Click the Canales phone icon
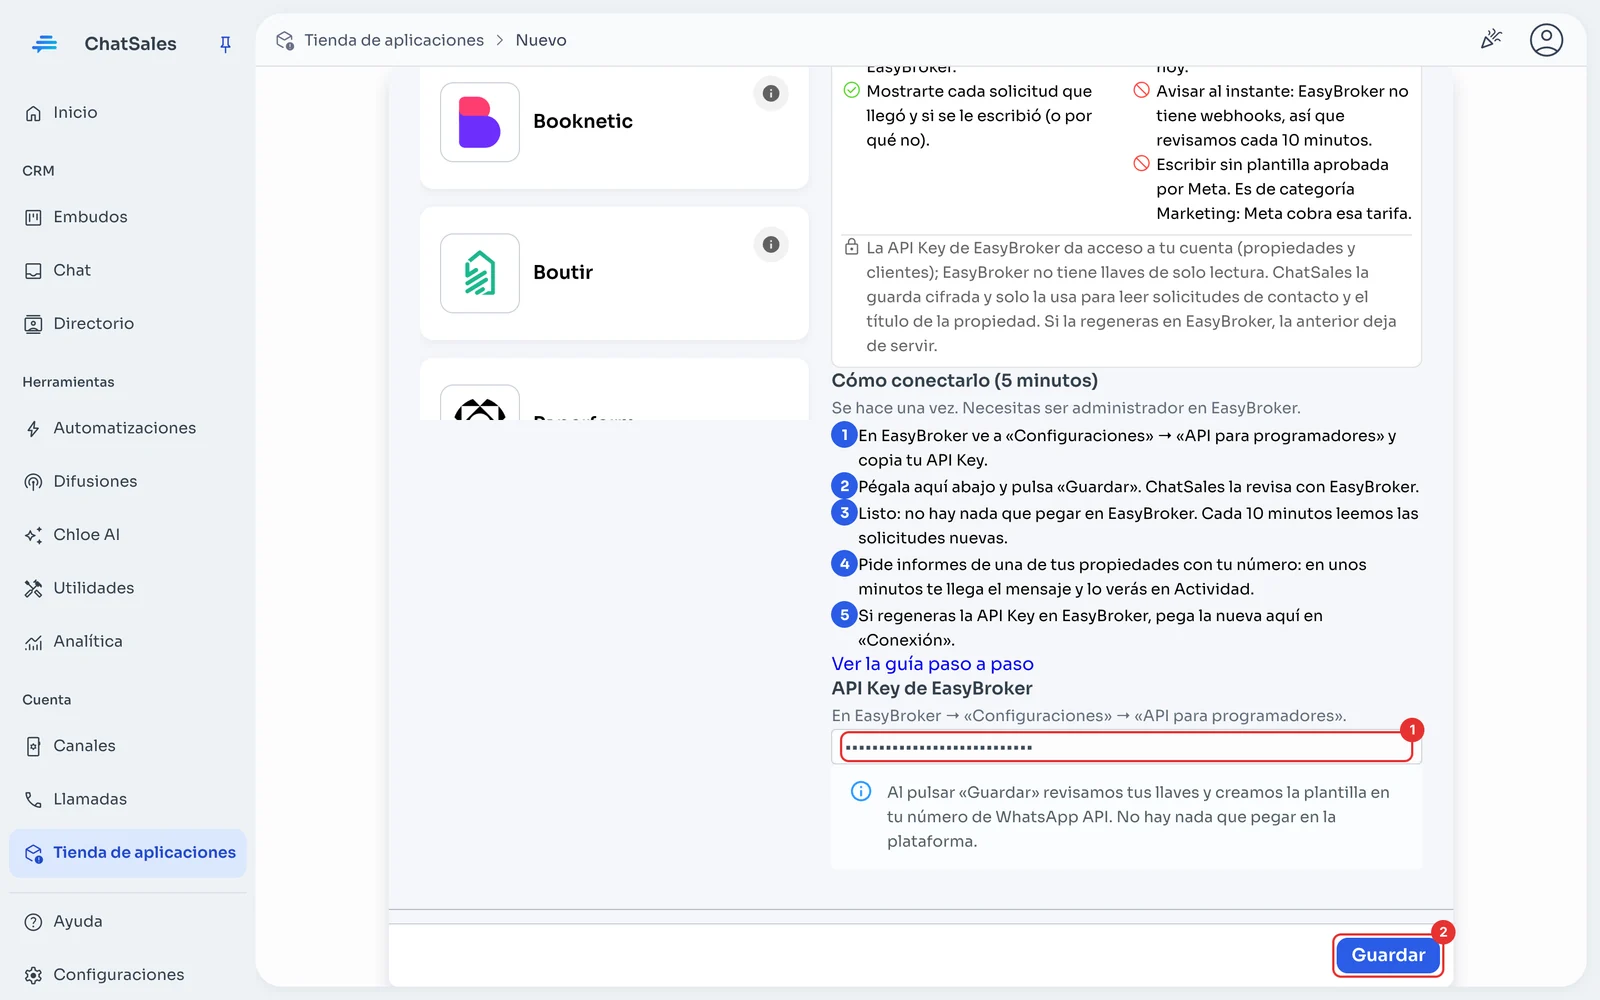The image size is (1600, 1000). pyautogui.click(x=33, y=747)
